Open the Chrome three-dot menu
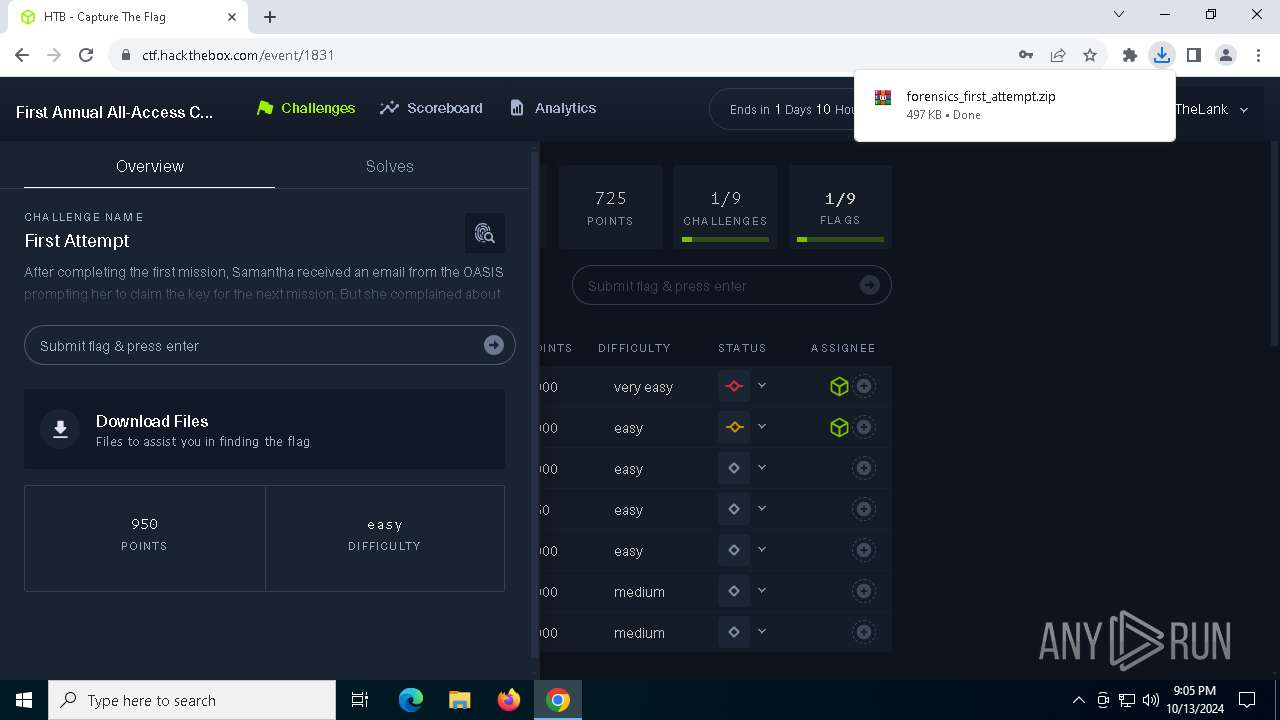 (x=1258, y=55)
